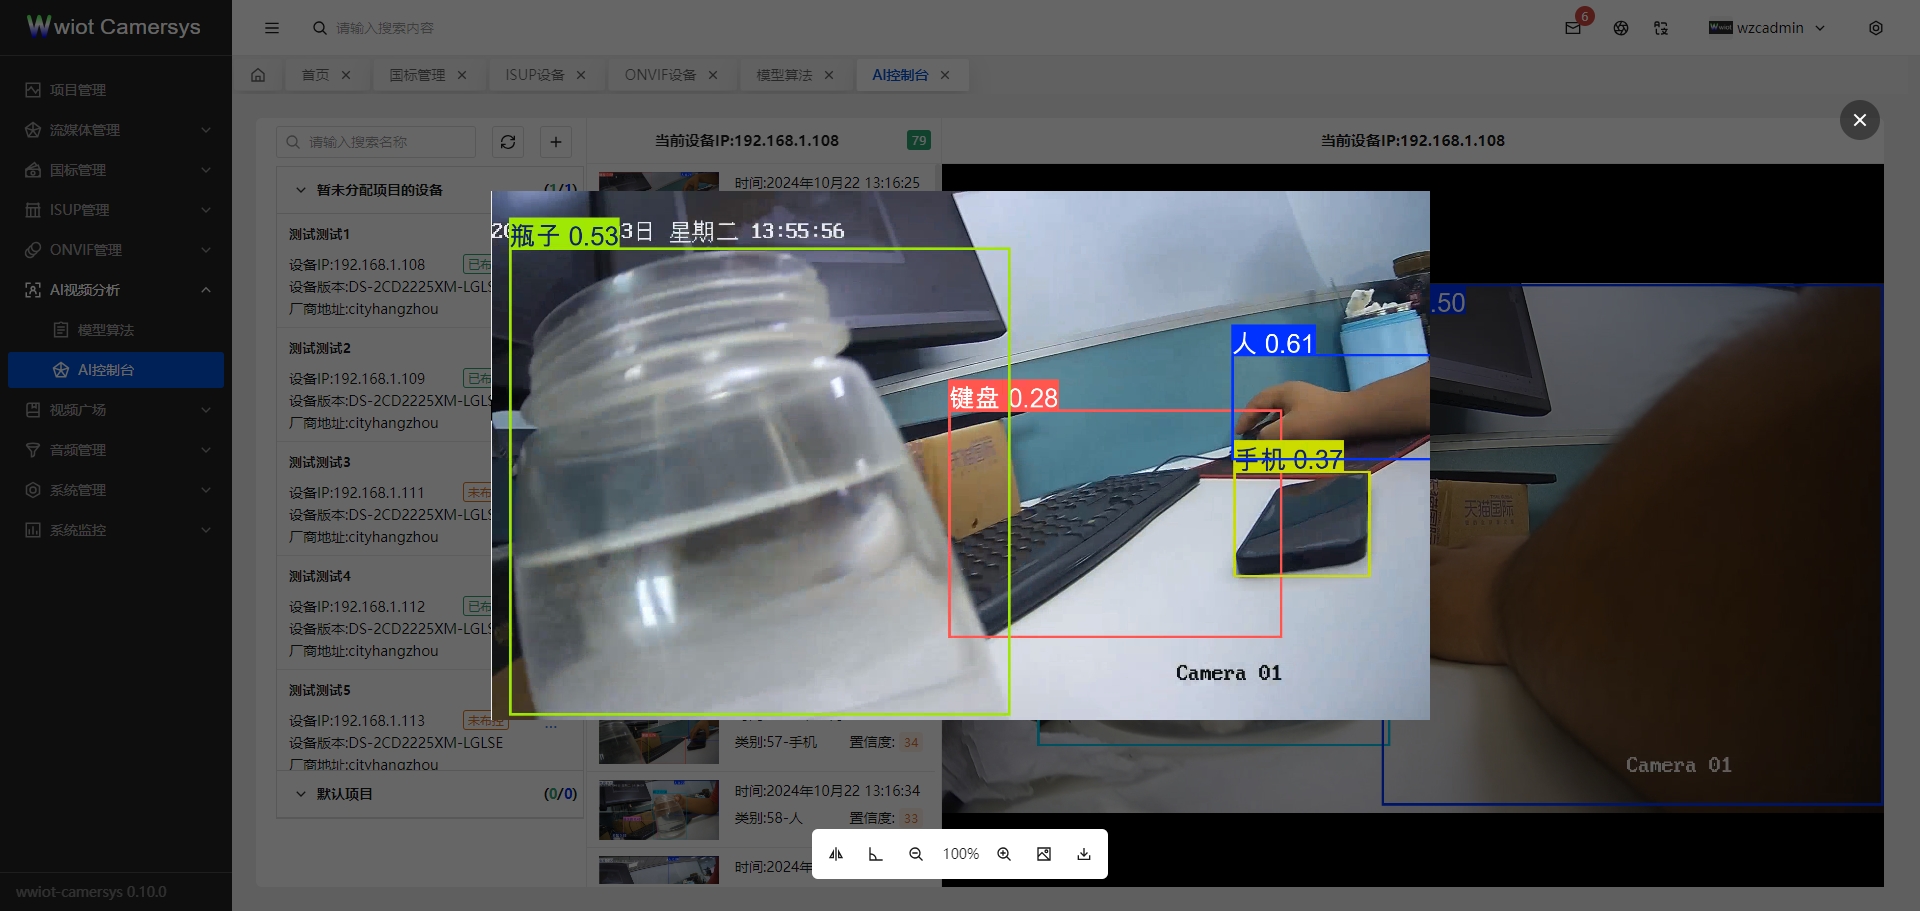The height and width of the screenshot is (911, 1920).
Task: Click the refresh device list button
Action: tap(508, 142)
